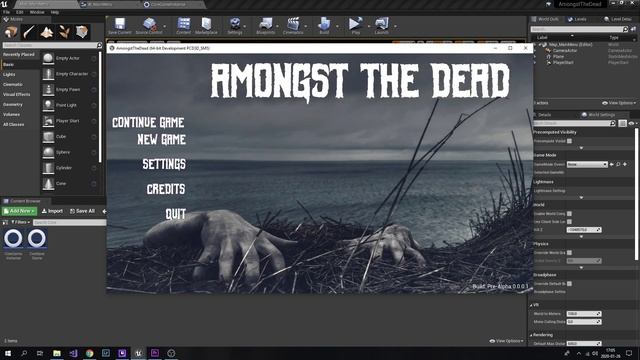Viewport: 640px width, 360px height.
Task: Open the Settings toolbar dropdown arrow
Action: (x=244, y=26)
